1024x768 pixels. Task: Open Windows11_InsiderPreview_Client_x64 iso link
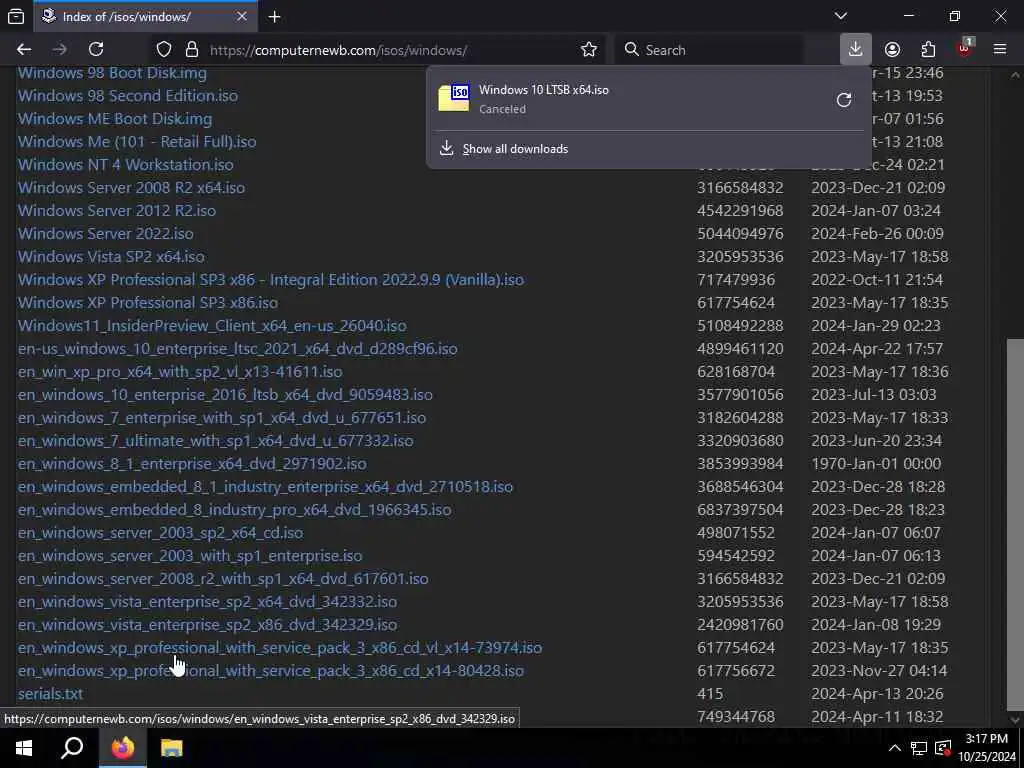point(212,325)
